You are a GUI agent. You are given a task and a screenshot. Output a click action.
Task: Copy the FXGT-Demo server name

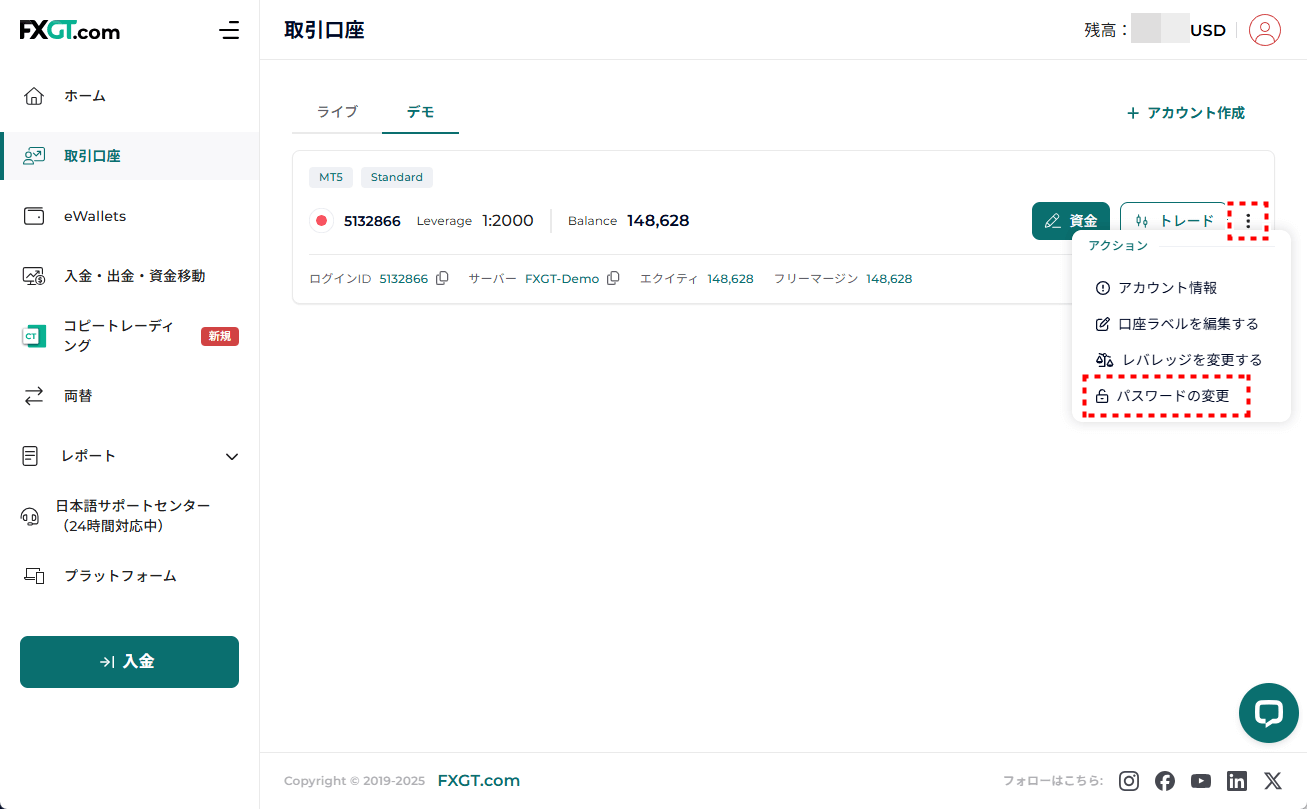pyautogui.click(x=614, y=279)
